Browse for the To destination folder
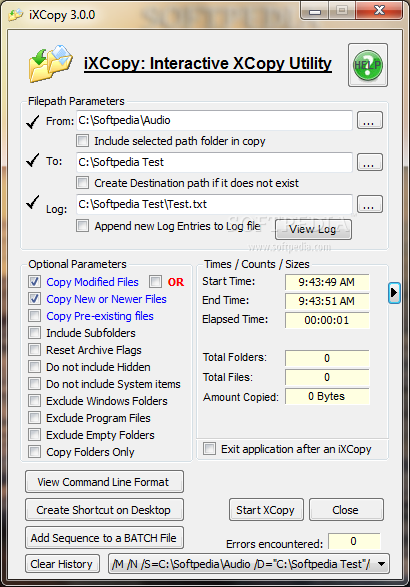Screen dimensions: 410x587 pos(370,162)
